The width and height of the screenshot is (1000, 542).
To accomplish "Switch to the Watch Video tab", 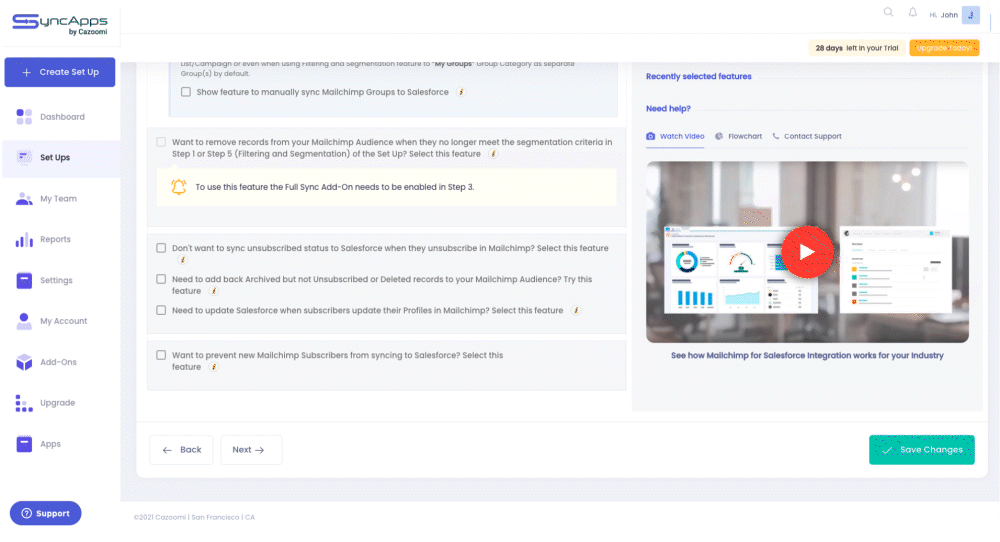I will [675, 136].
